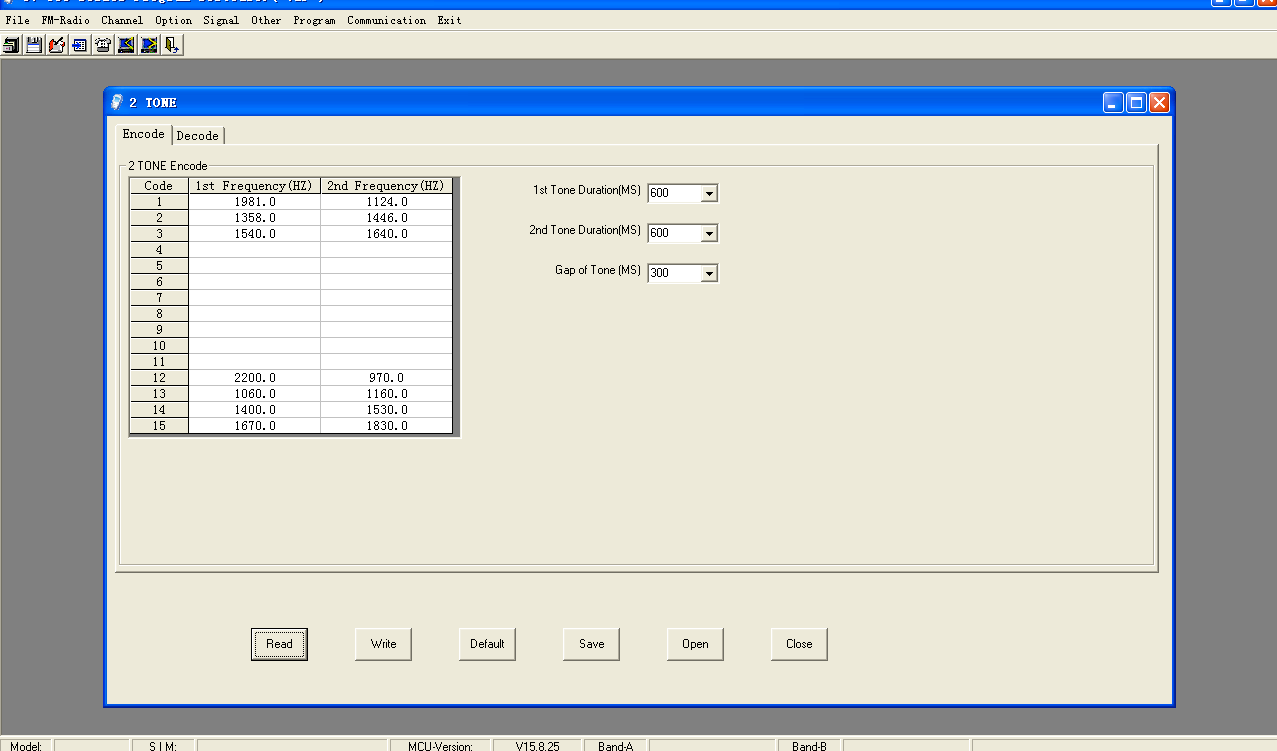Open the Communication menu
The height and width of the screenshot is (751, 1277).
[x=386, y=20]
